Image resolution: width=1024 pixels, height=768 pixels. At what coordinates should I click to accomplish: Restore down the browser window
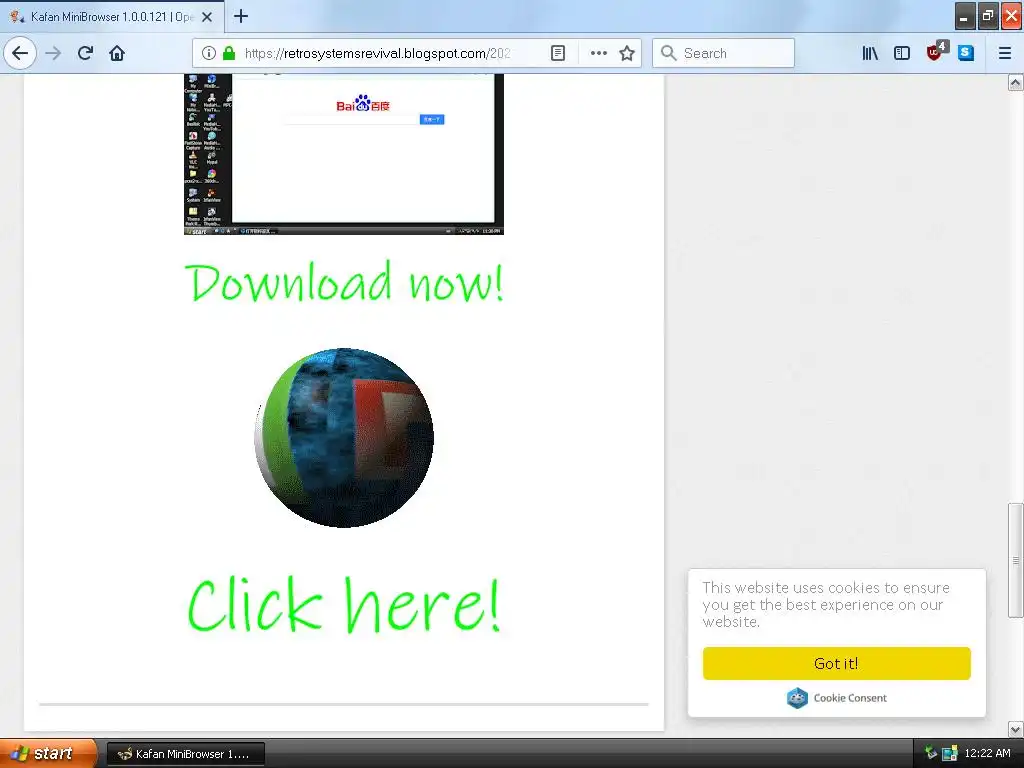tap(988, 16)
